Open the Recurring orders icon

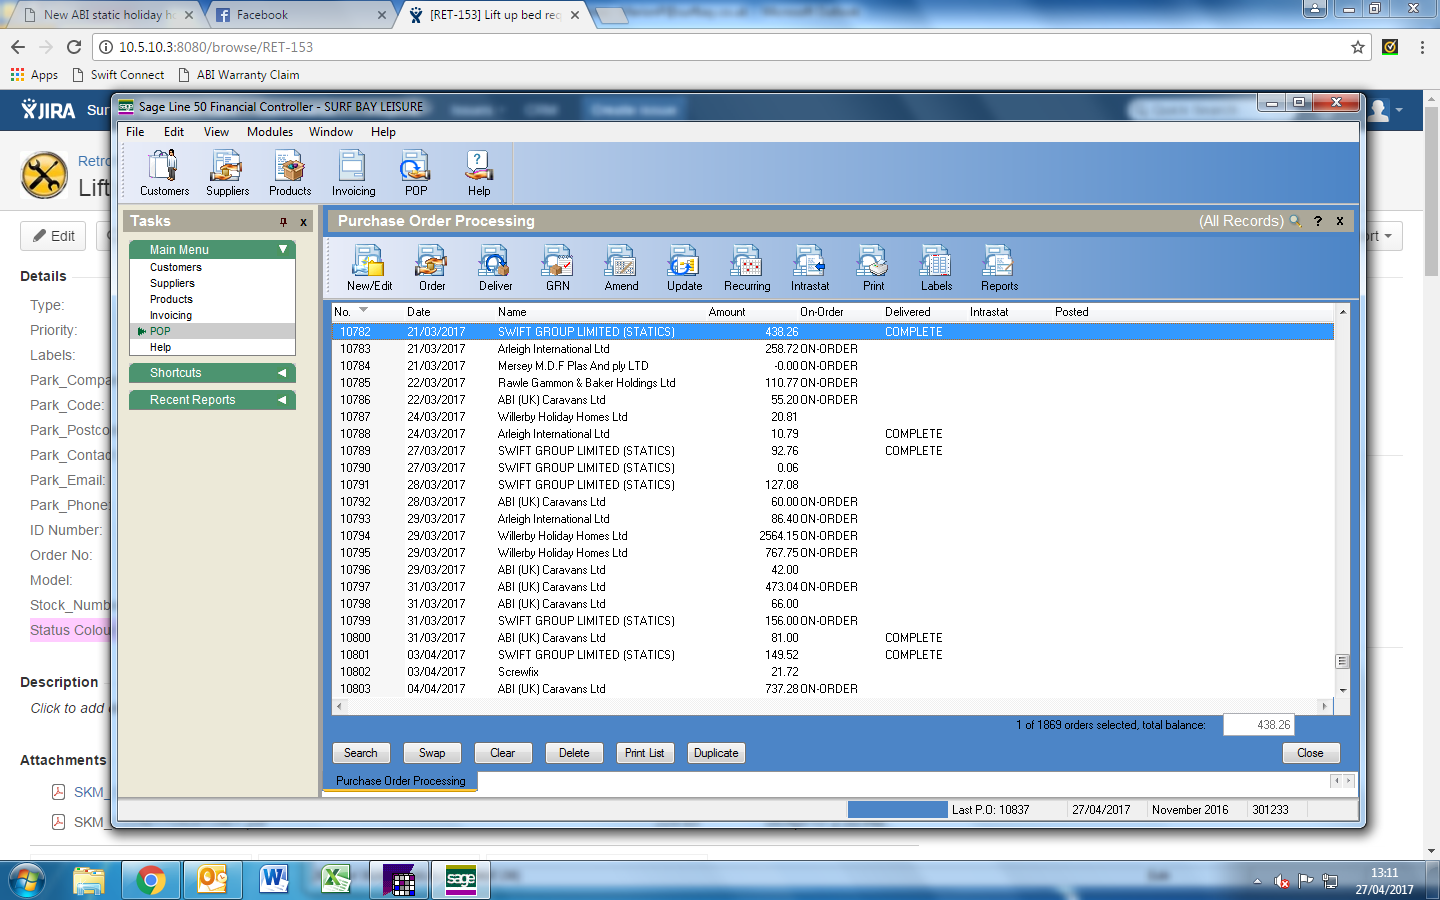pos(747,268)
